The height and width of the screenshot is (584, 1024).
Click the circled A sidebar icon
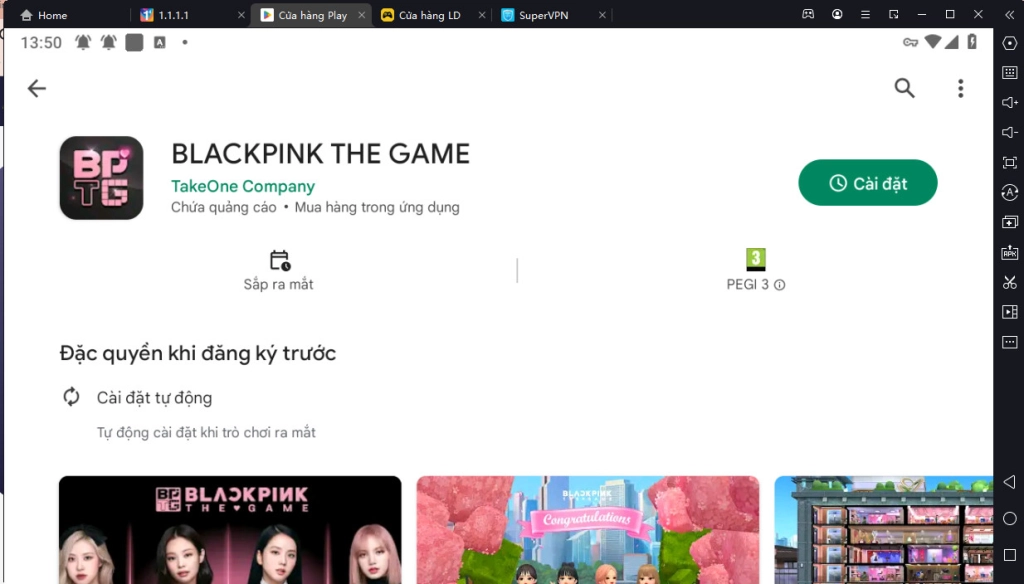coord(1010,192)
